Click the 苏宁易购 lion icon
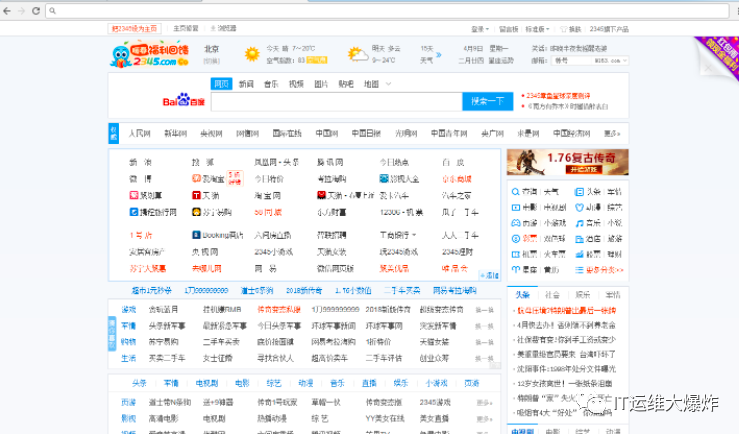Viewport: 742px width, 436px height. 196,212
